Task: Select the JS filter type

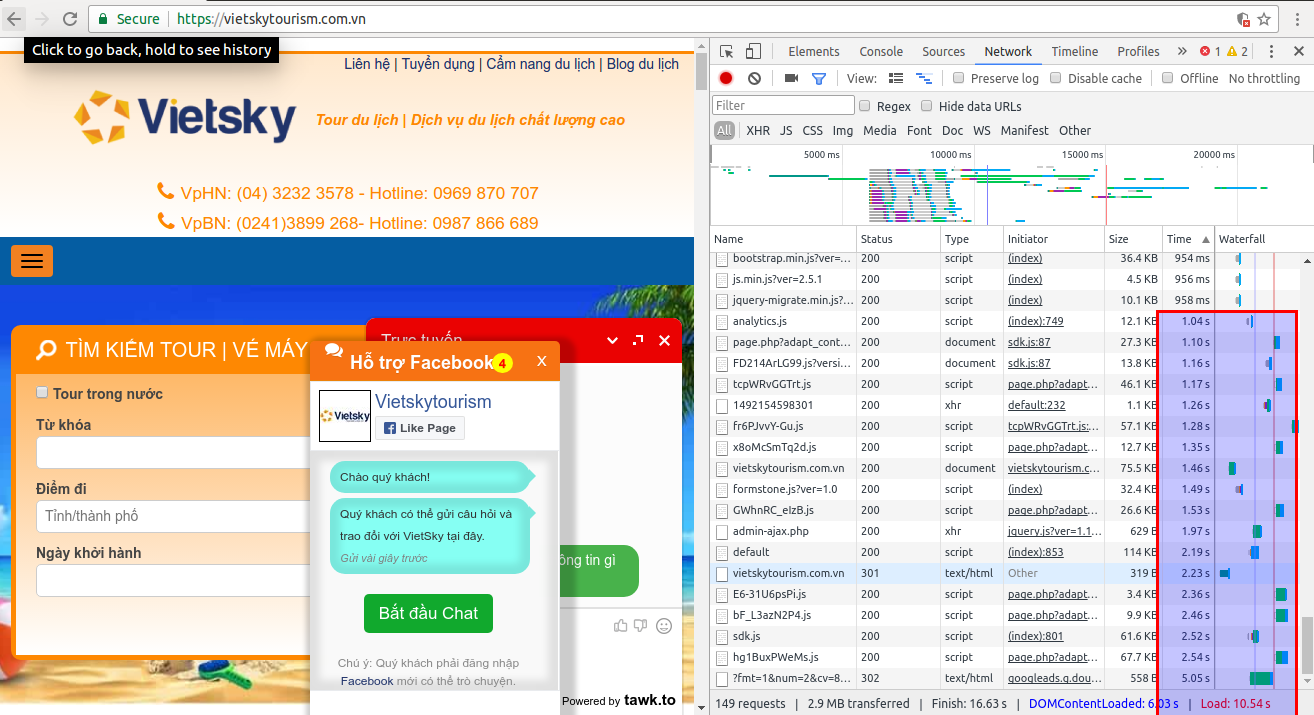Action: click(x=786, y=130)
